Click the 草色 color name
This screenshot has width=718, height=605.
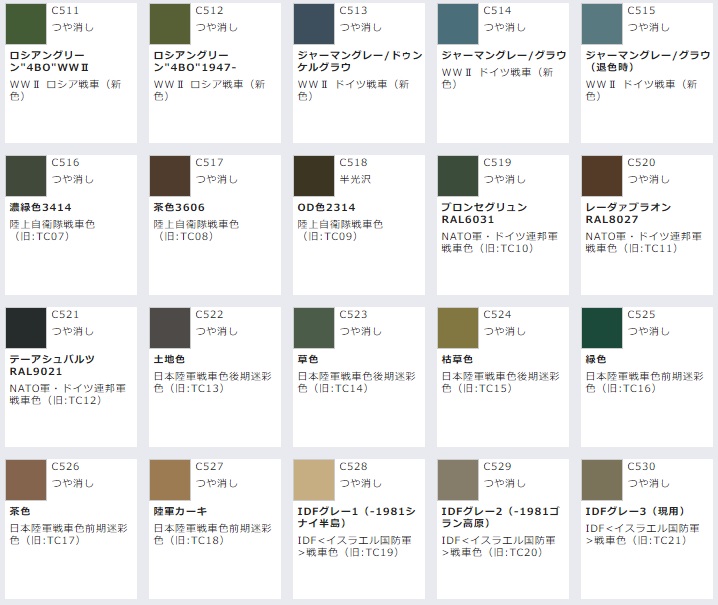308,360
